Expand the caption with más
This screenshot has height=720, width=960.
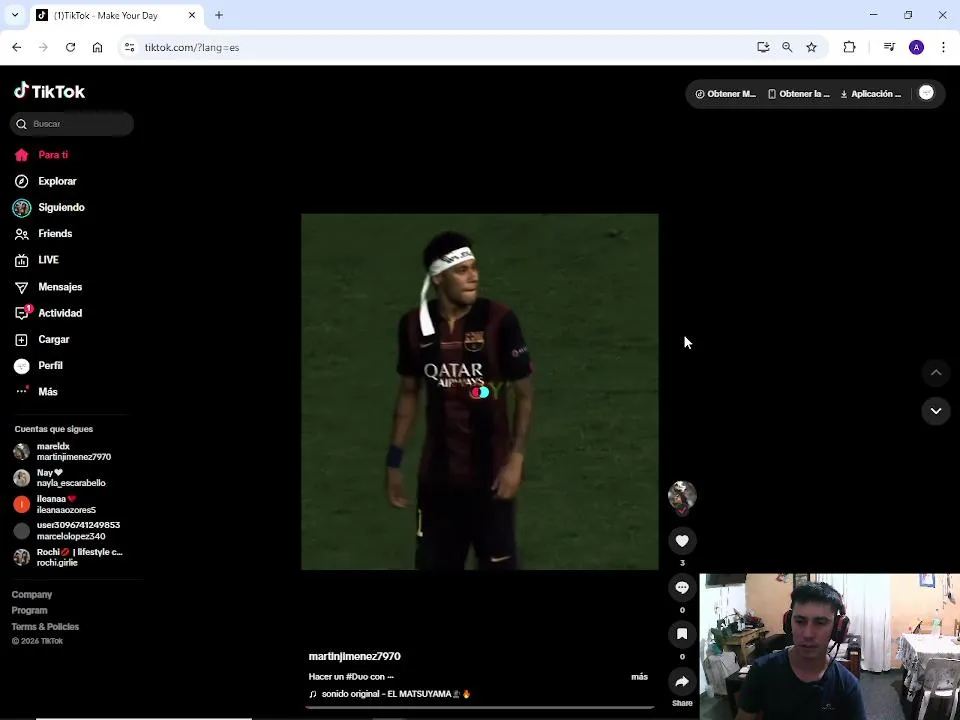(639, 677)
